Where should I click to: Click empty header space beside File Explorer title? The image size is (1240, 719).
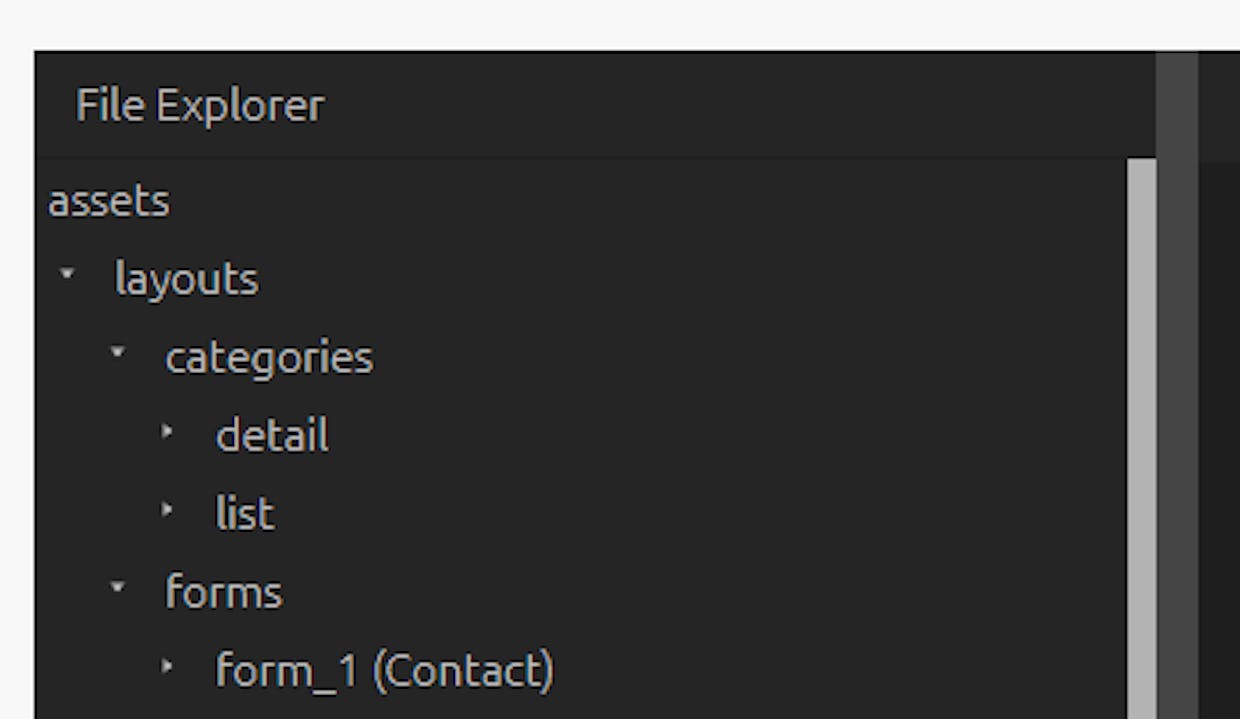point(740,106)
